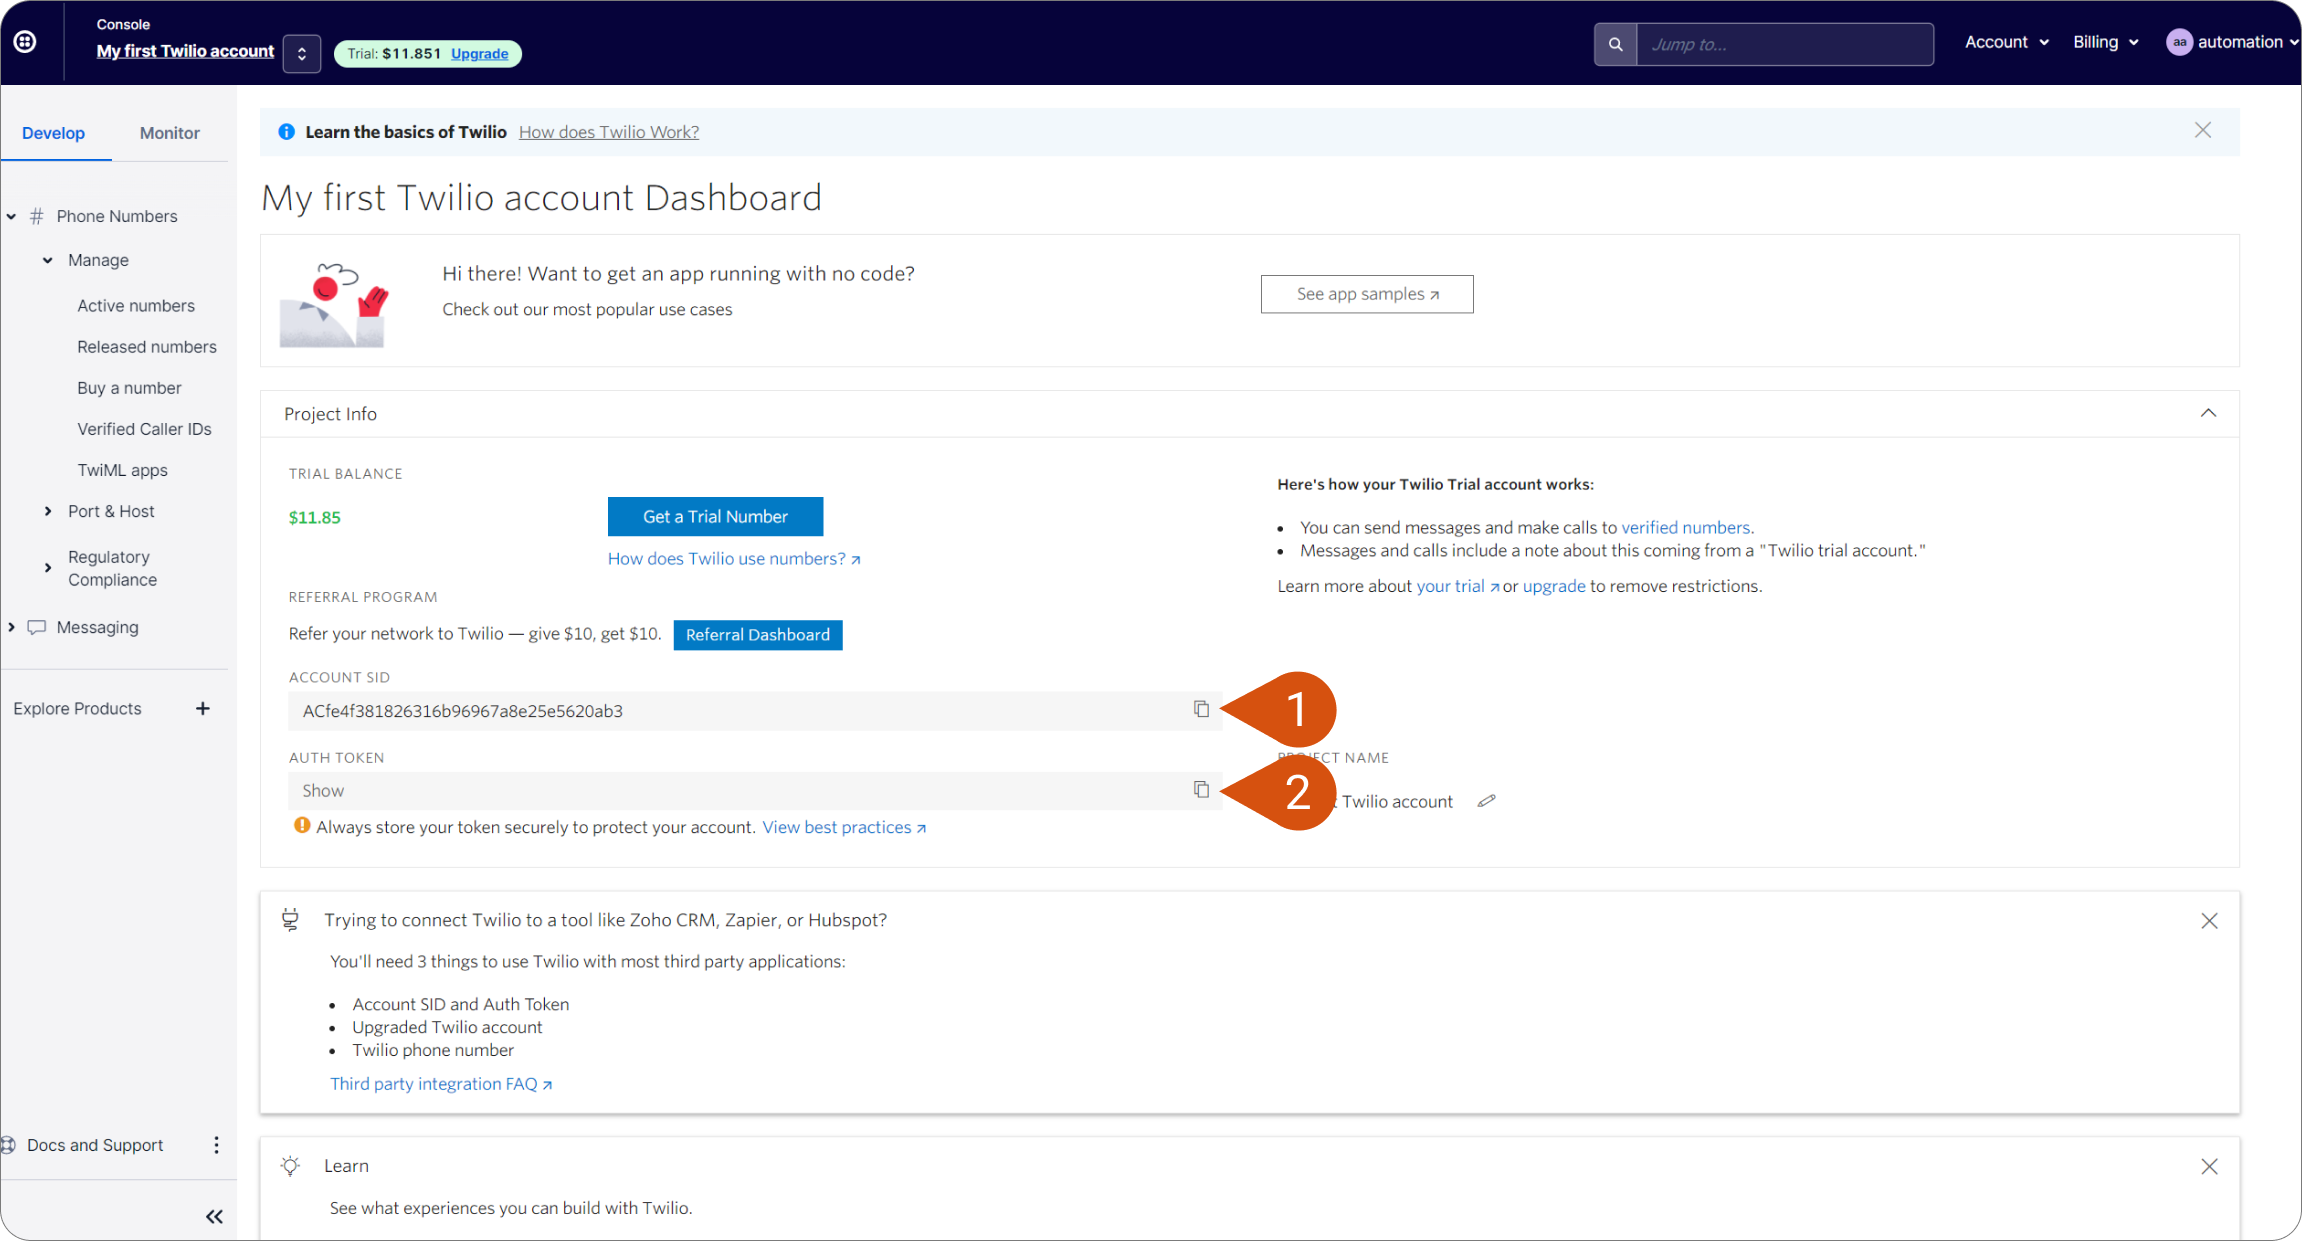Close the Learn the basics banner
Viewport: 2302px width, 1241px height.
(x=2203, y=131)
